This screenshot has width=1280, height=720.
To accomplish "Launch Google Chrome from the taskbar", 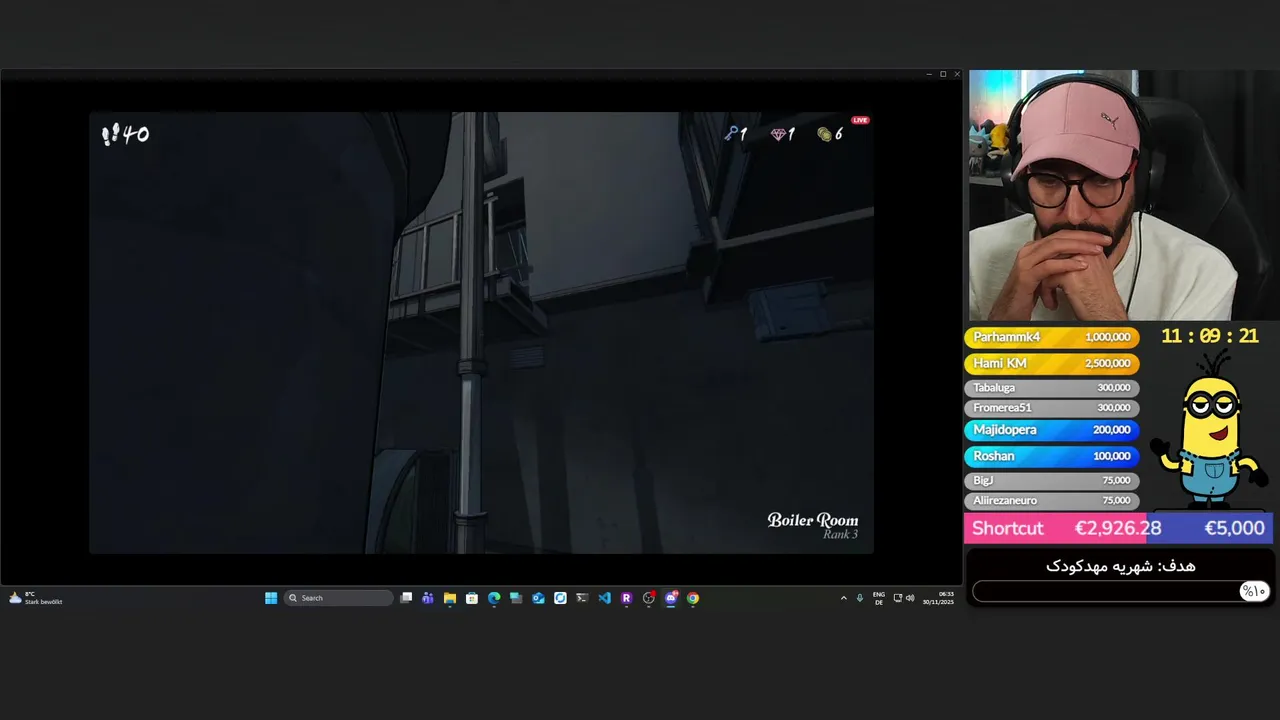I will pos(693,598).
